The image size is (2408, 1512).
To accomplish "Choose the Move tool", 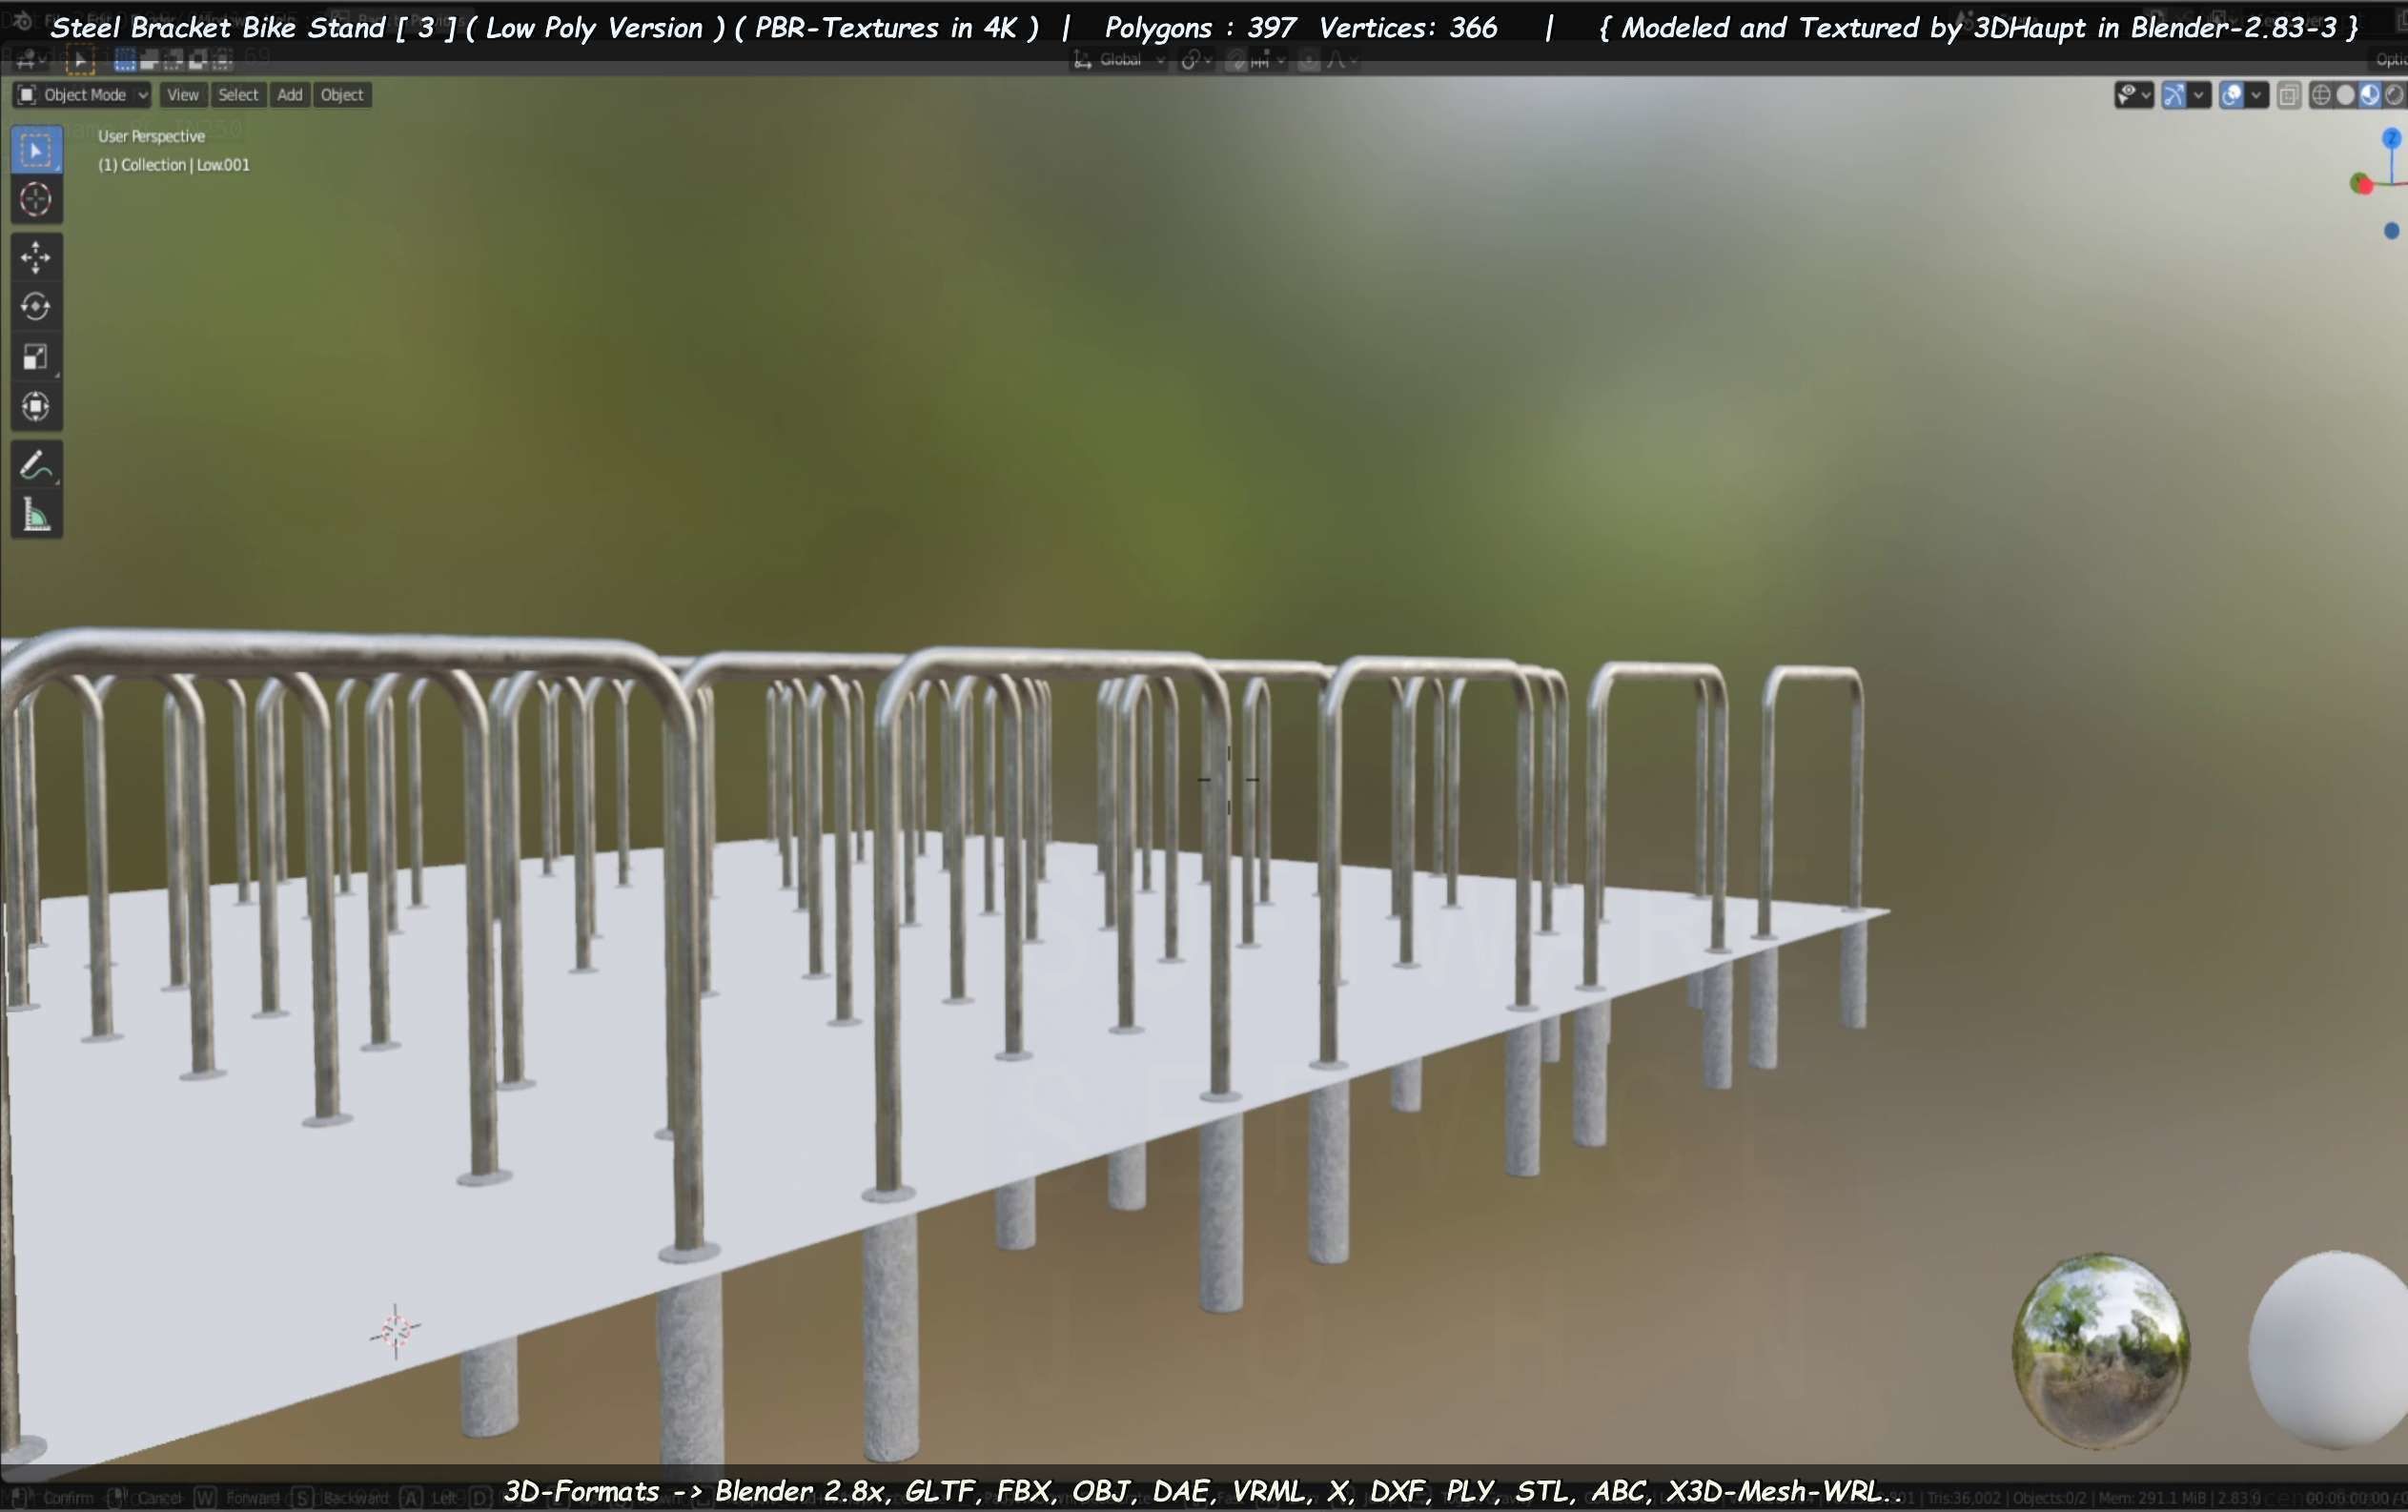I will (36, 257).
